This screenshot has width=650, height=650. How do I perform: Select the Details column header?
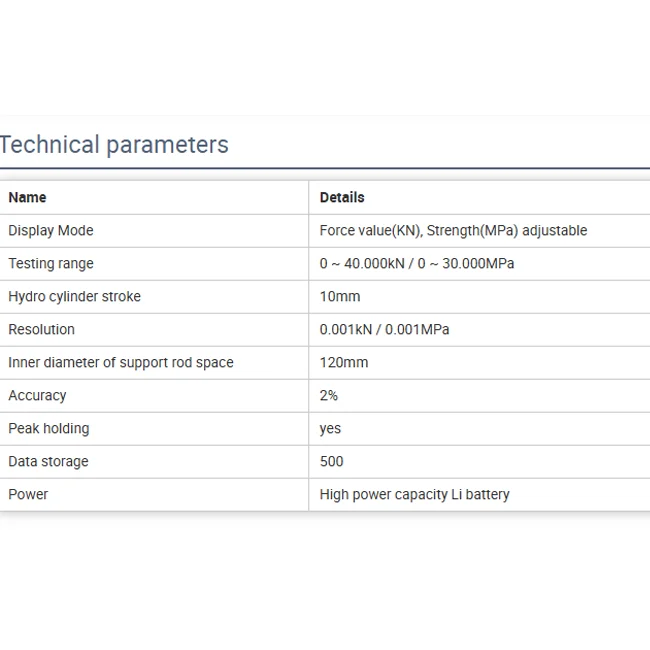[x=342, y=197]
